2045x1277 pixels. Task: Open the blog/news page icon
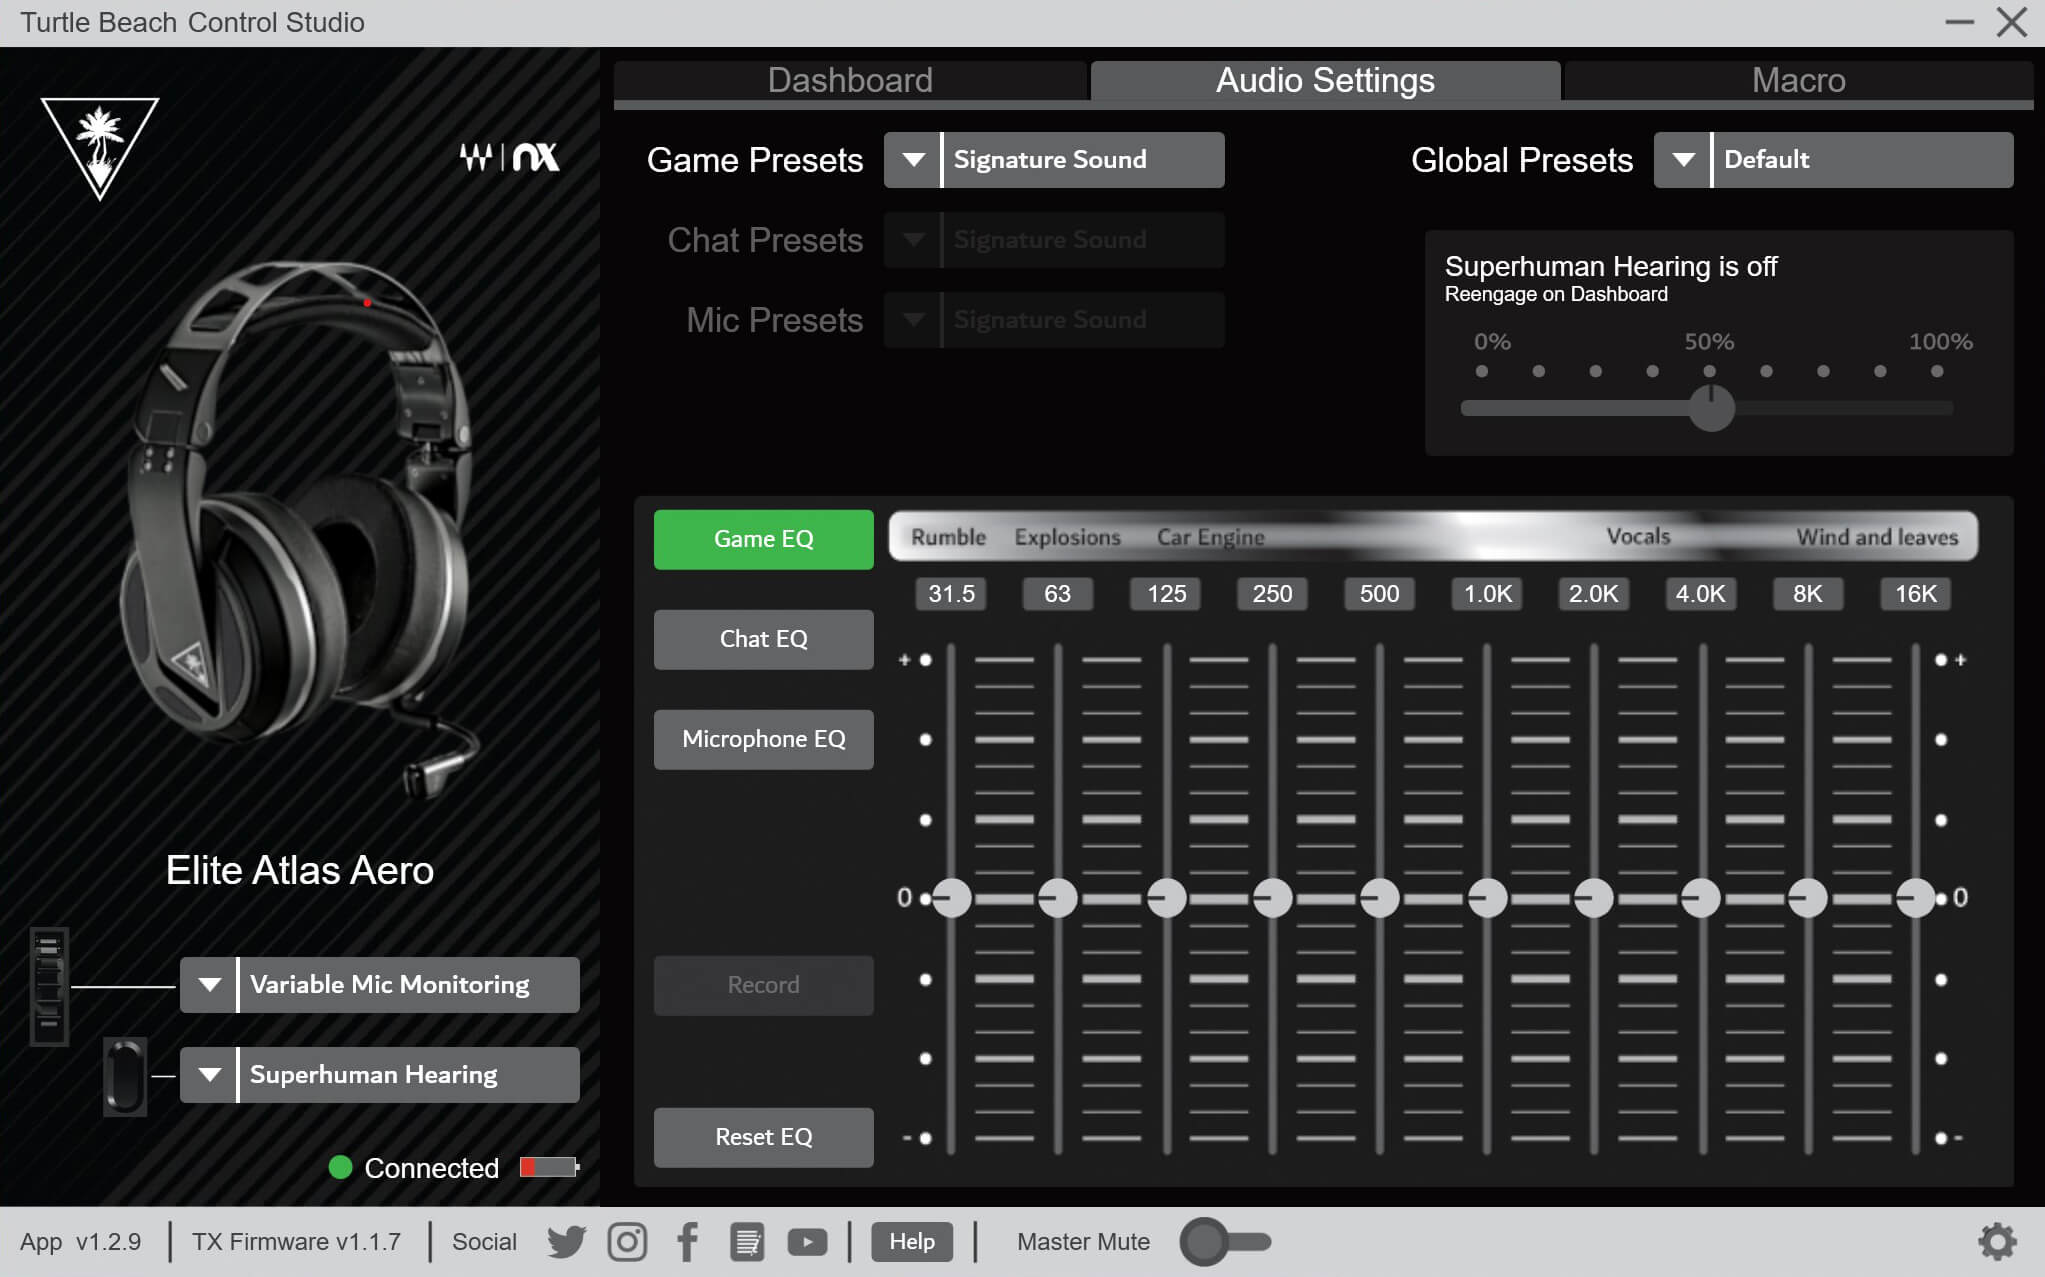tap(747, 1242)
